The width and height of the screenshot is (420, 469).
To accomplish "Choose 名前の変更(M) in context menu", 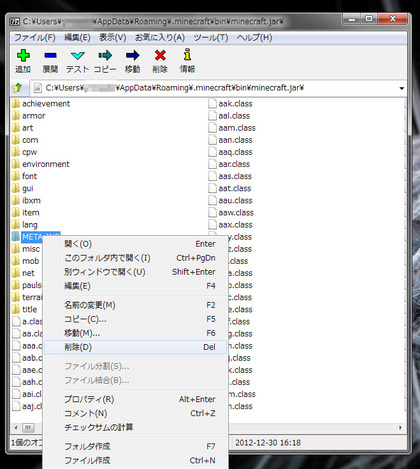I will (136, 305).
